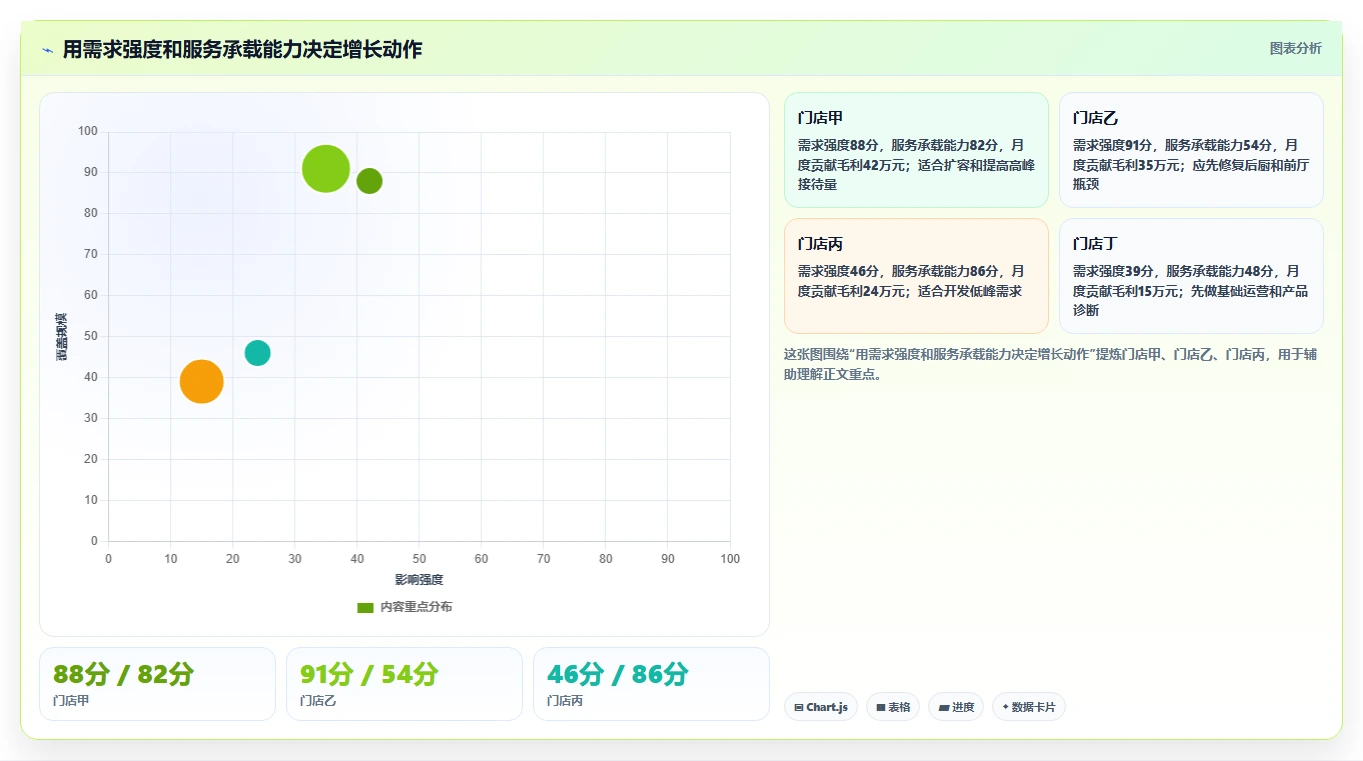Click the lightning icon beside the title
Viewport: 1363px width, 761px height.
pyautogui.click(x=47, y=50)
